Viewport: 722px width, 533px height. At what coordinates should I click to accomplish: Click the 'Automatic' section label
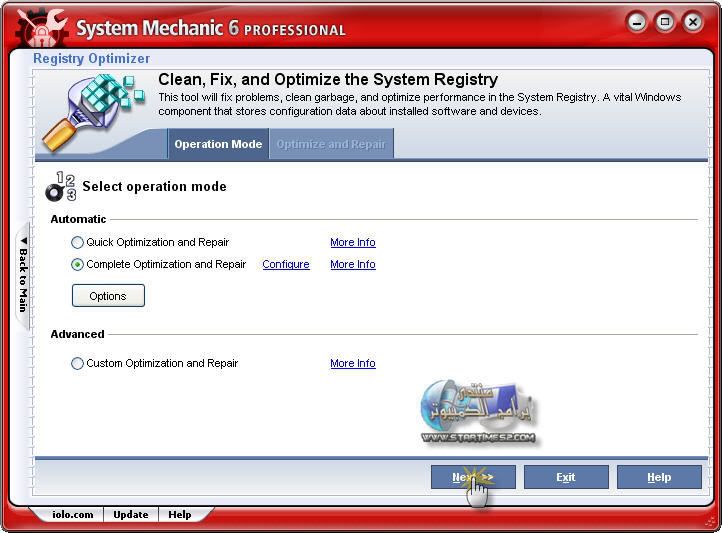[x=78, y=219]
